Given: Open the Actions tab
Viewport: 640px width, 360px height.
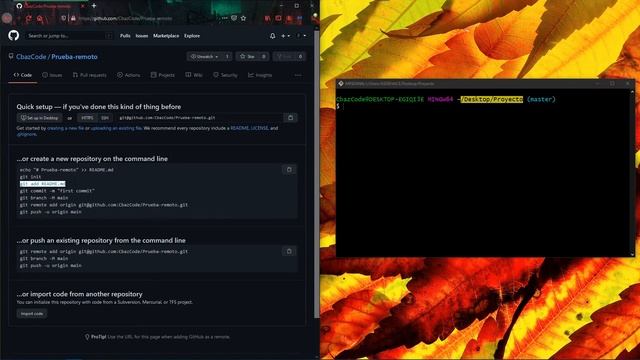Looking at the screenshot, I should [x=129, y=75].
